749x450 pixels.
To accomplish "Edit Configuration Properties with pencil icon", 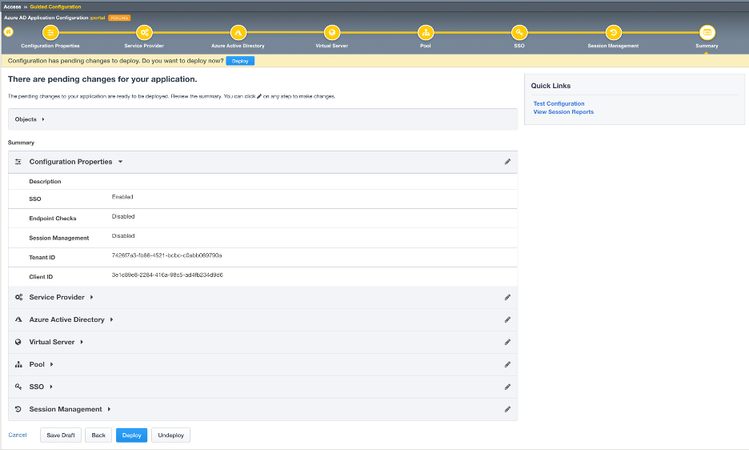I will 507,161.
